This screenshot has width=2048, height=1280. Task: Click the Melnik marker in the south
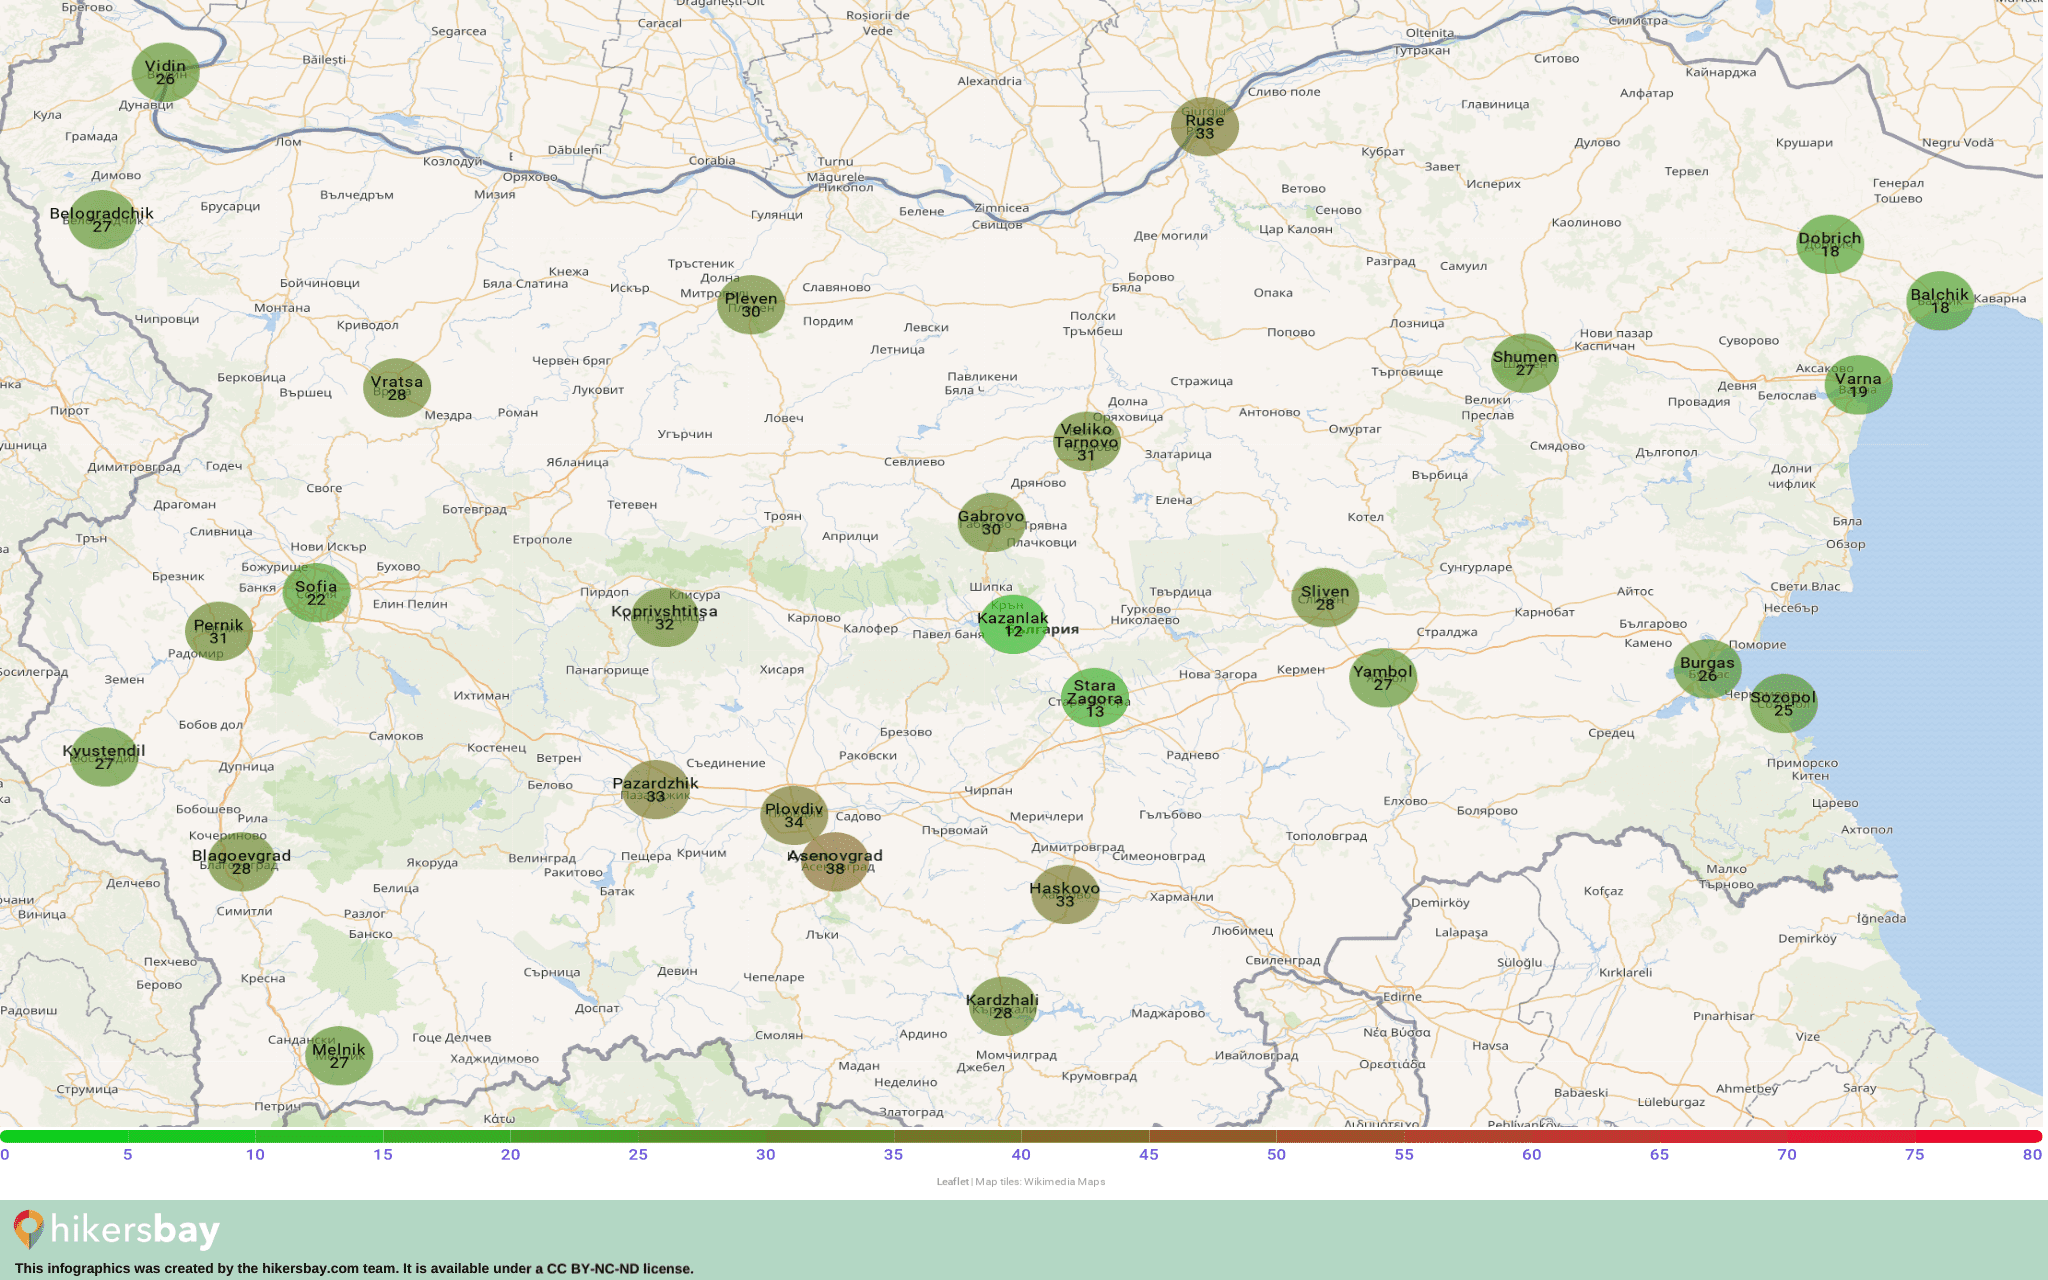(x=338, y=1055)
